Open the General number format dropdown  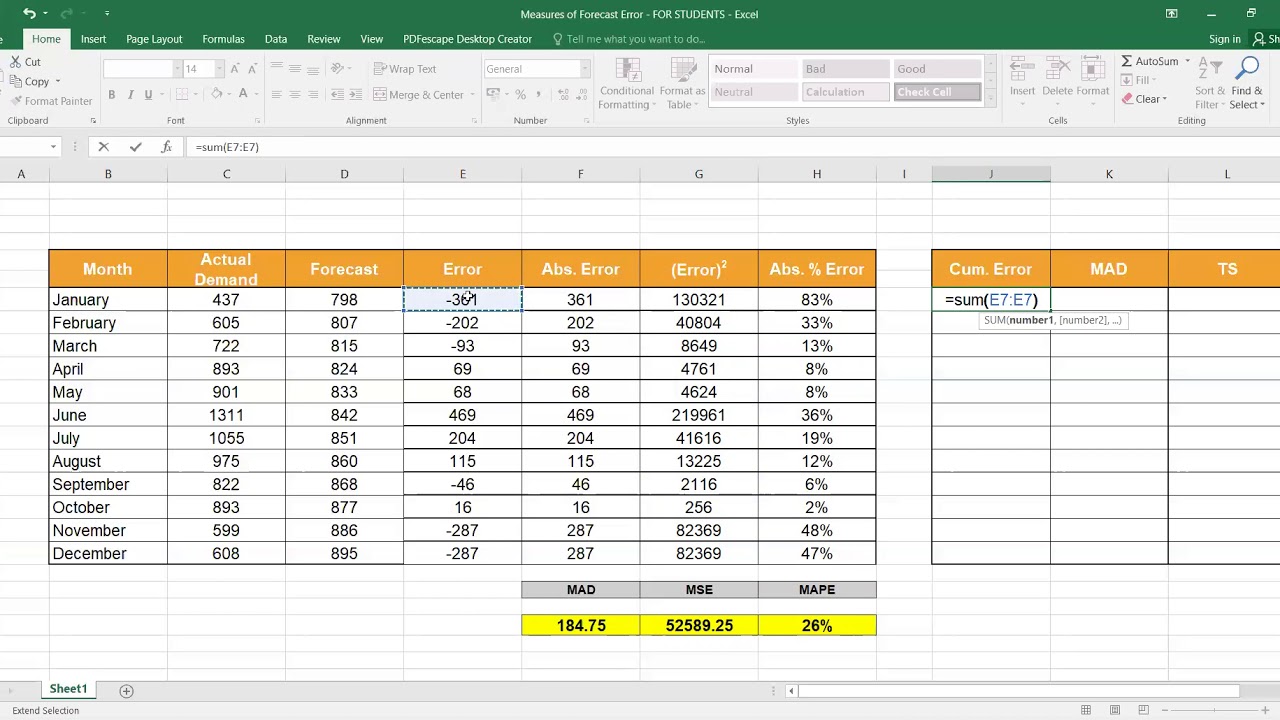pos(584,69)
